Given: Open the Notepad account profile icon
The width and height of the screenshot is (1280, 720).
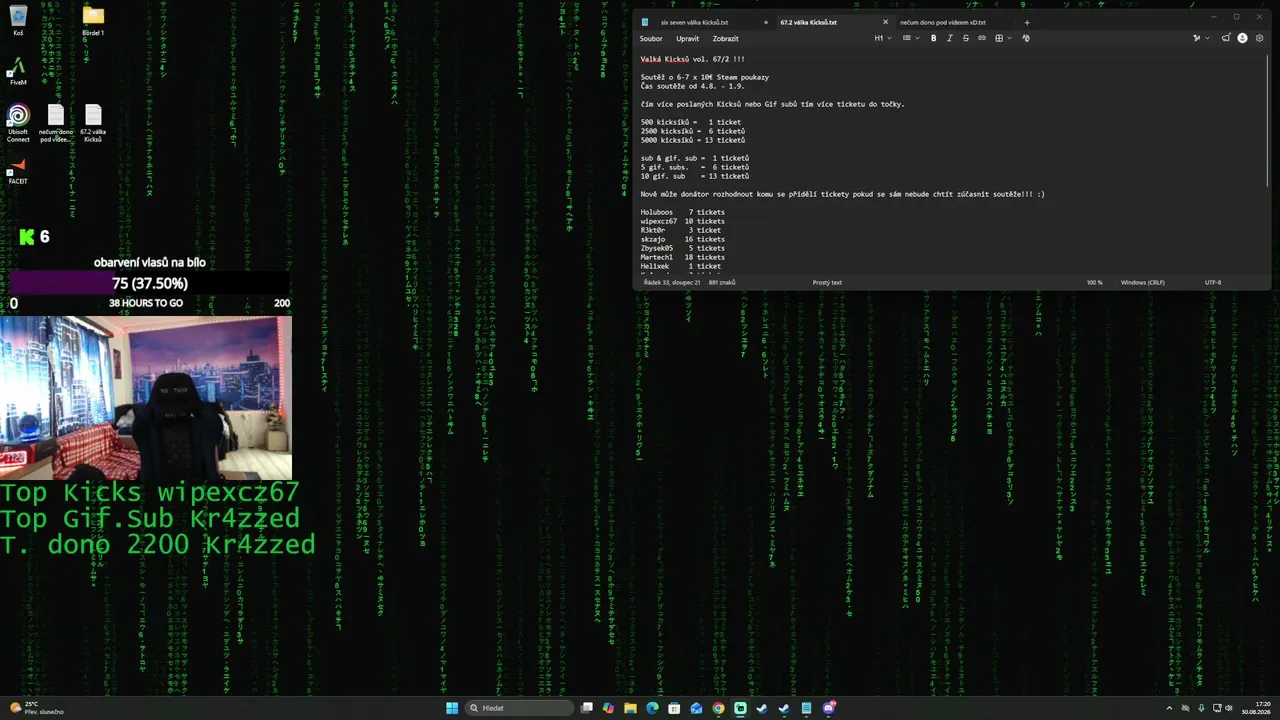Looking at the screenshot, I should point(1243,38).
